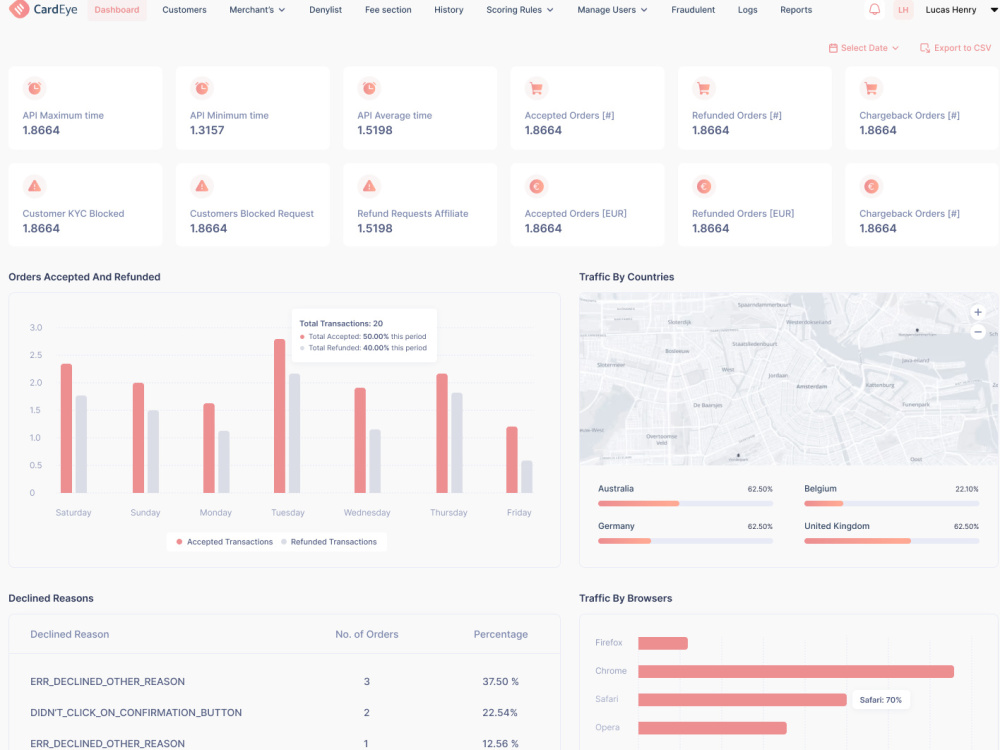
Task: Click the Customer KYC Blocked warning icon
Action: tap(34, 186)
